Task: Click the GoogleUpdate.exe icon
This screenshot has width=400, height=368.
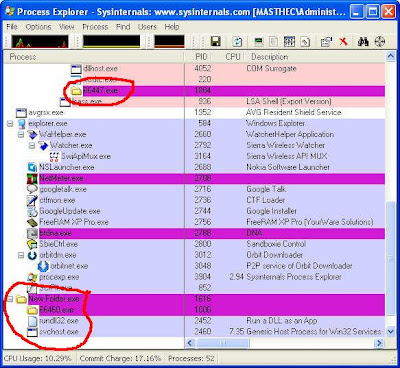Action: 32,211
